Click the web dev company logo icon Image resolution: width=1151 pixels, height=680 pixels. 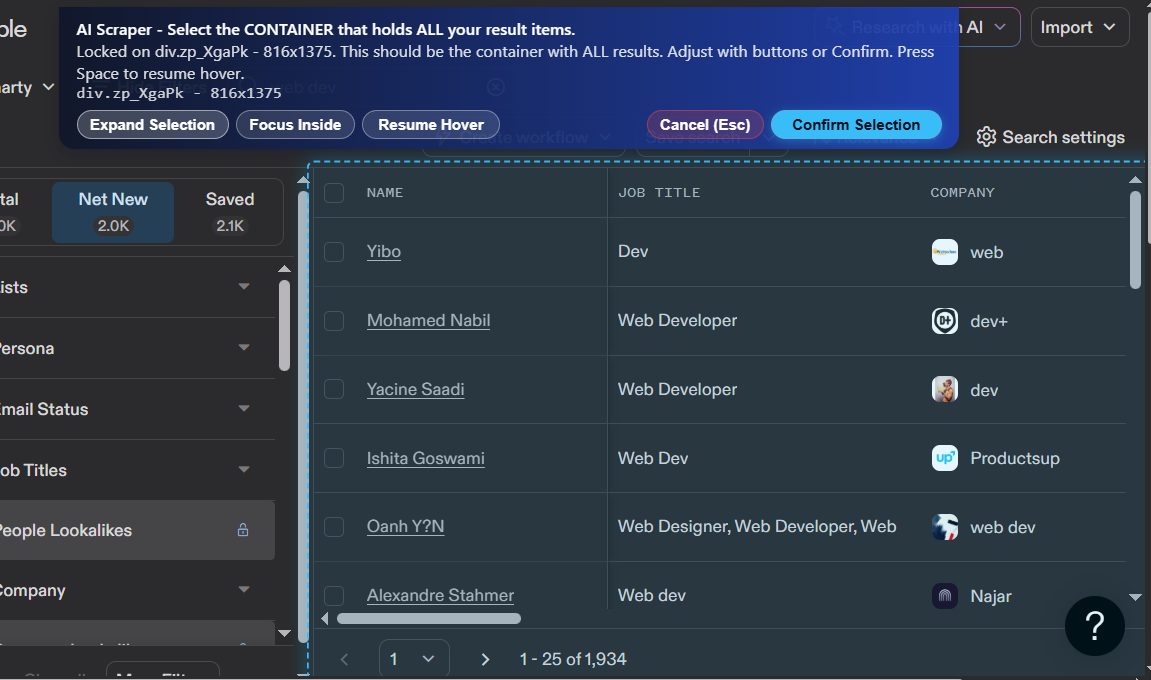(945, 527)
